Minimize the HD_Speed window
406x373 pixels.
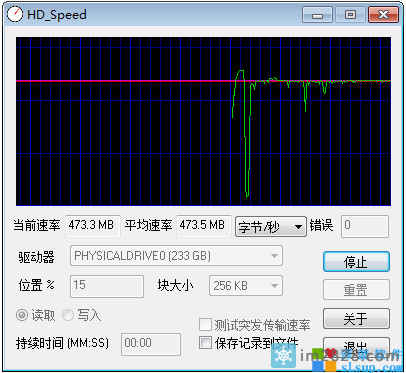tap(317, 15)
